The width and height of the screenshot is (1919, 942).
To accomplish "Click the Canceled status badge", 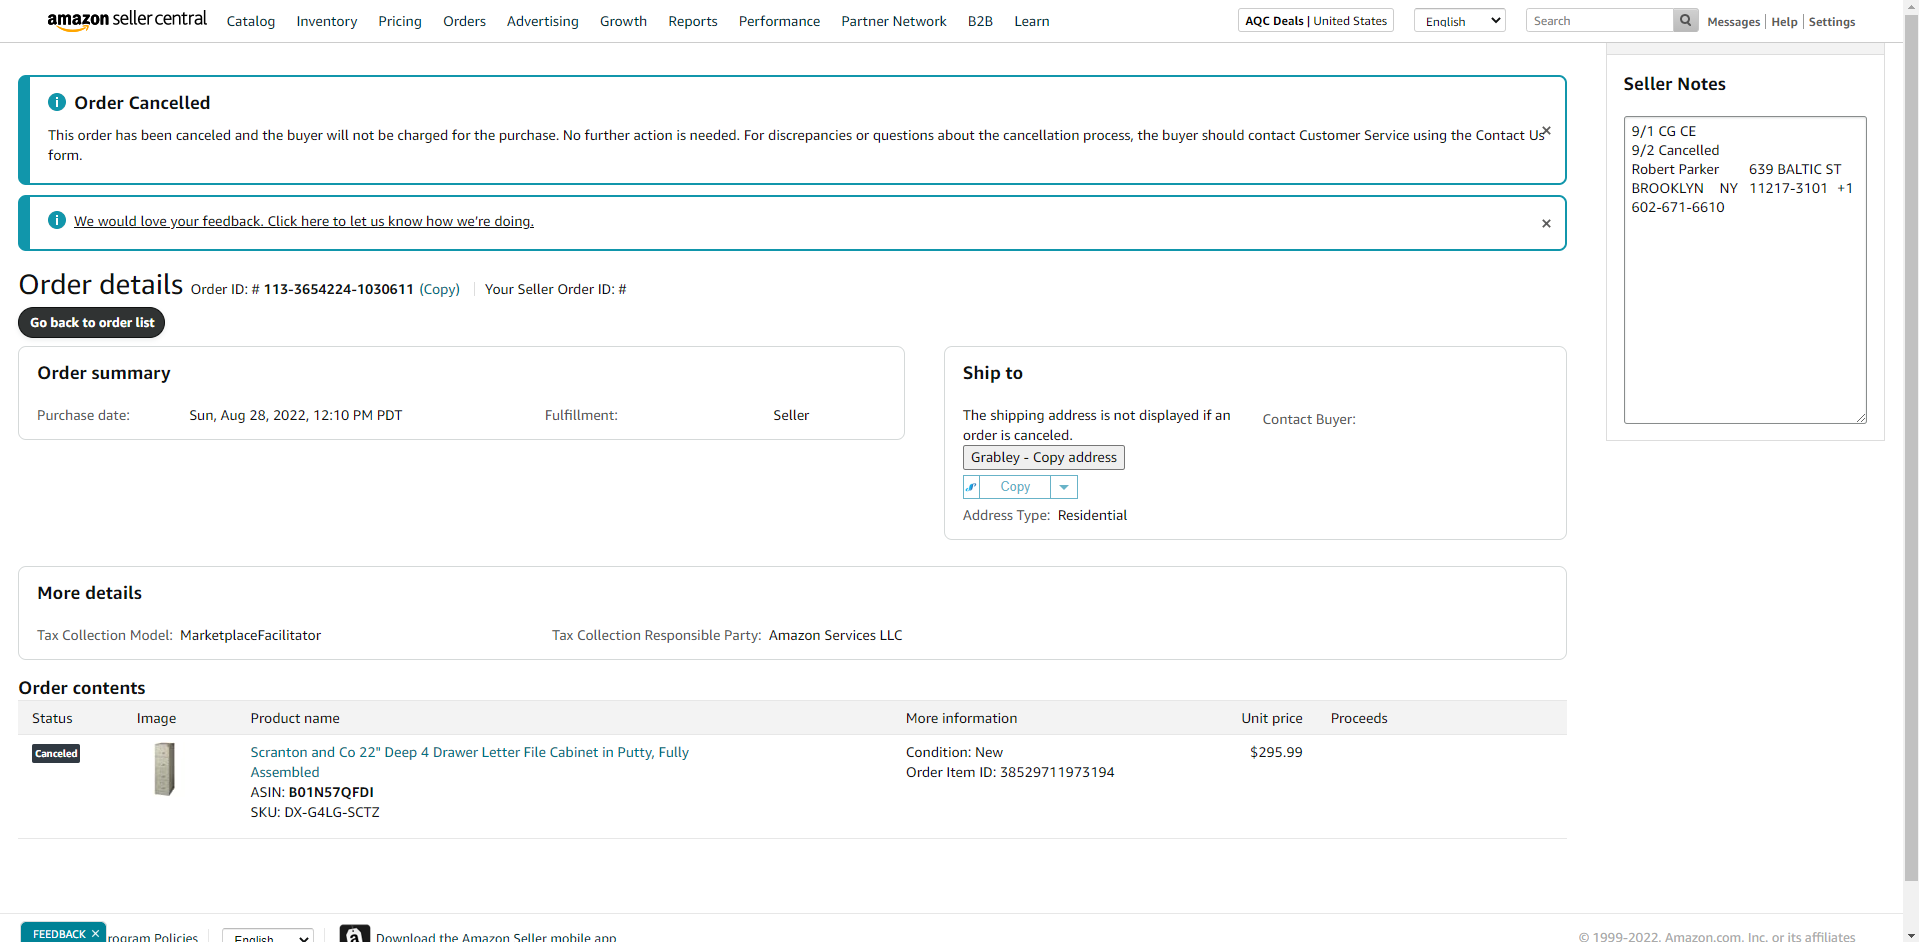I will (56, 753).
